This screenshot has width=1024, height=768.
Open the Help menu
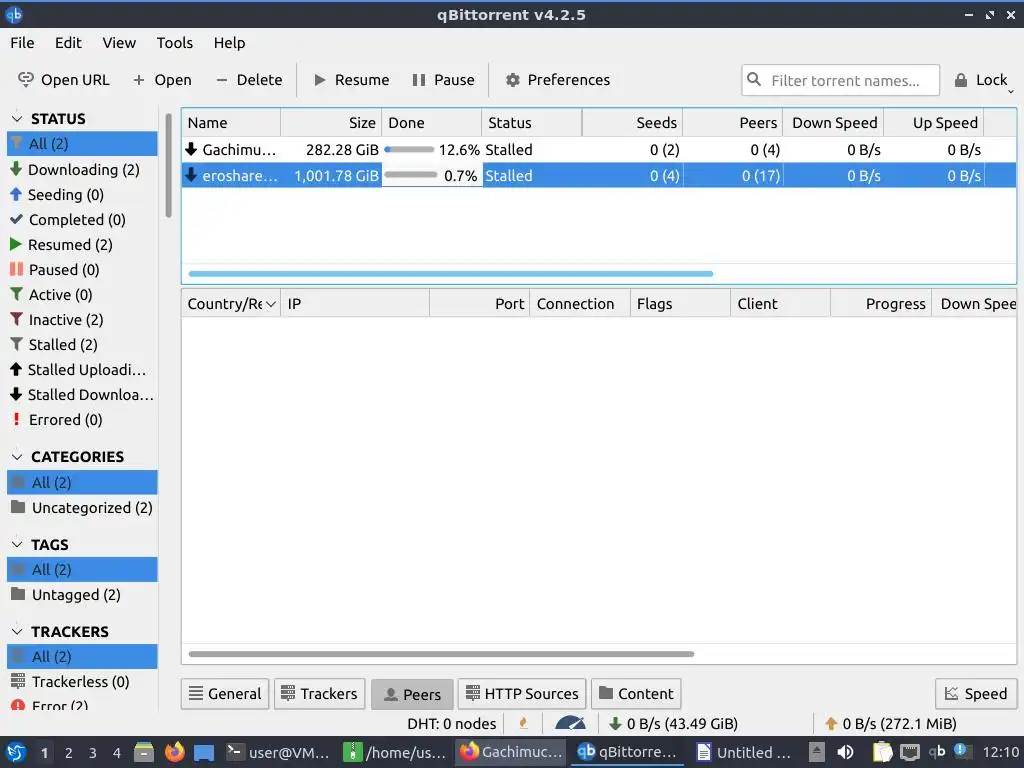(229, 42)
